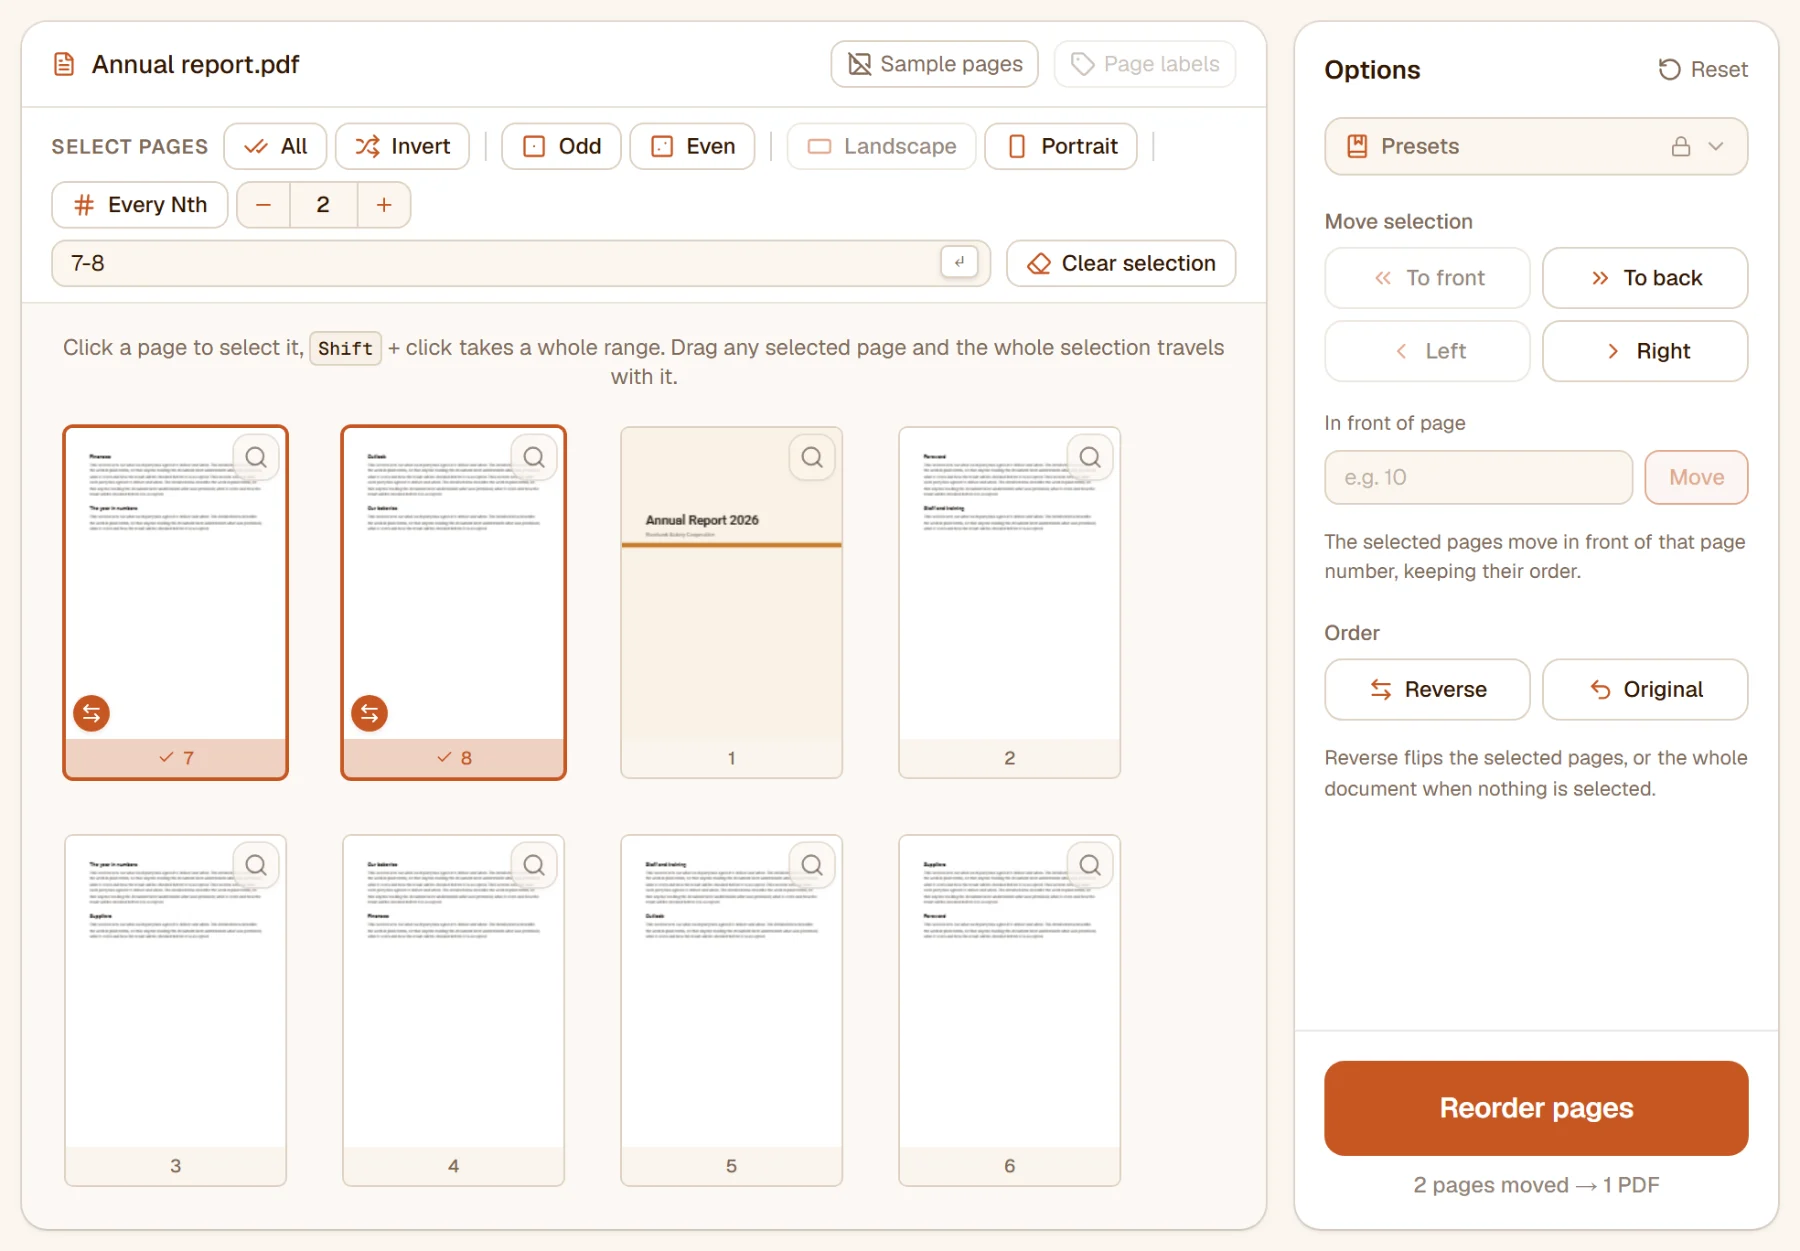The width and height of the screenshot is (1800, 1251).
Task: Move selection To back
Action: (x=1645, y=278)
